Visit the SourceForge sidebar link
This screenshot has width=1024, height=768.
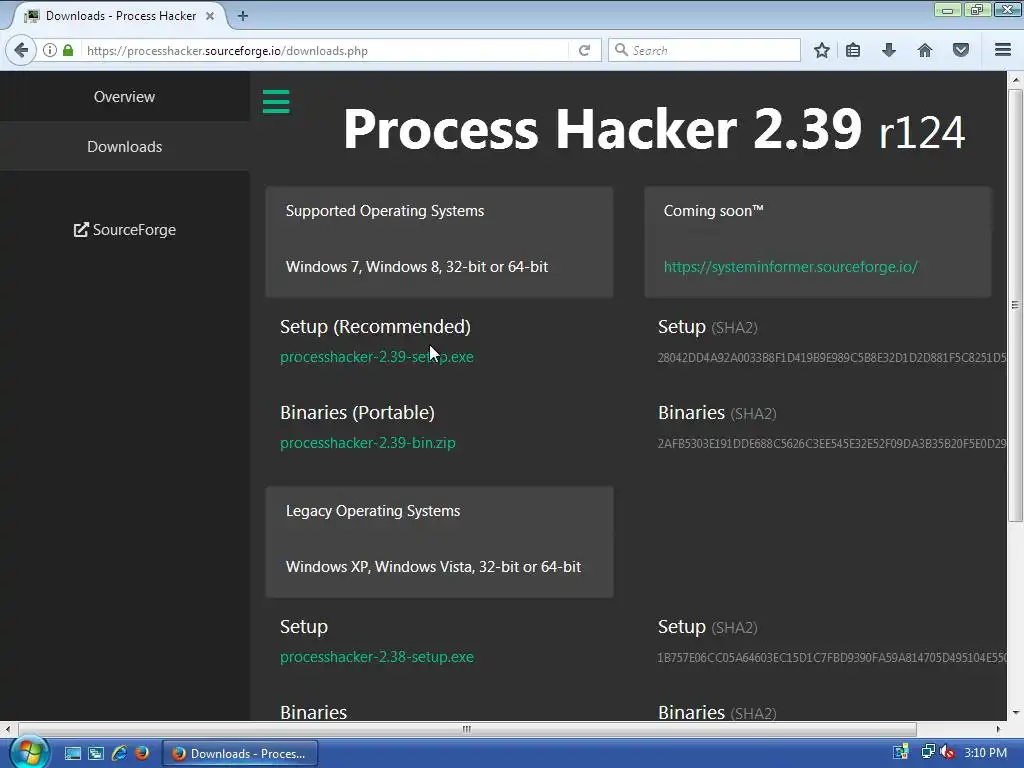[x=125, y=230]
